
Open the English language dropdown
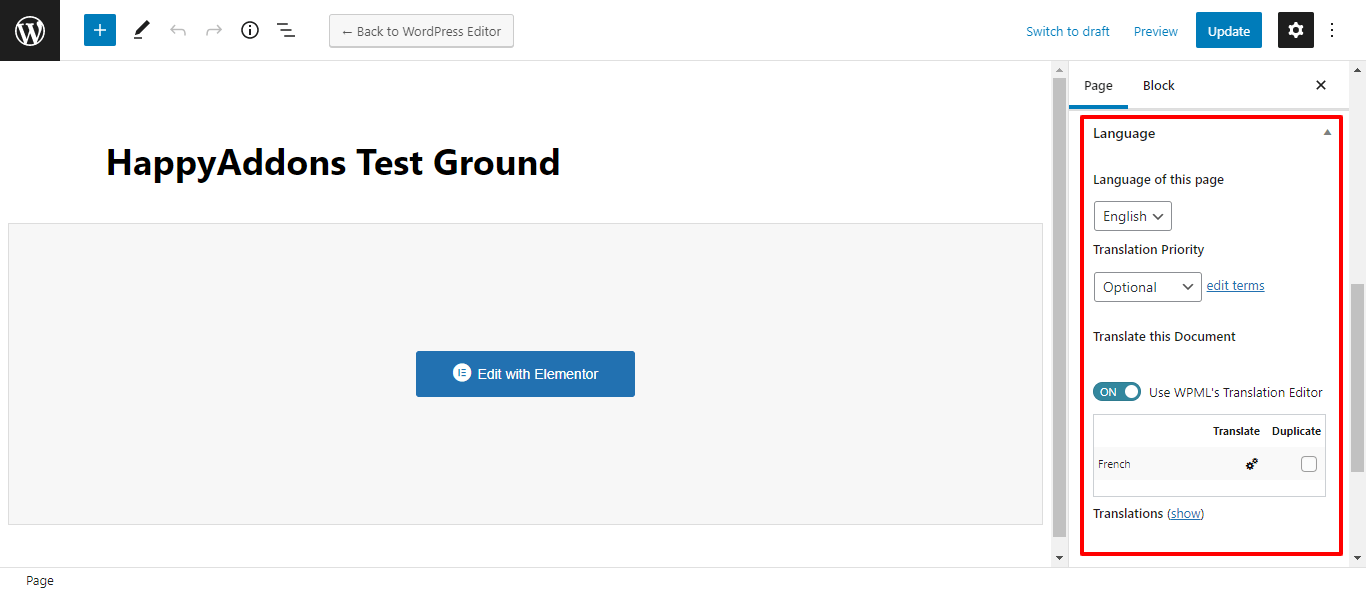(1132, 216)
